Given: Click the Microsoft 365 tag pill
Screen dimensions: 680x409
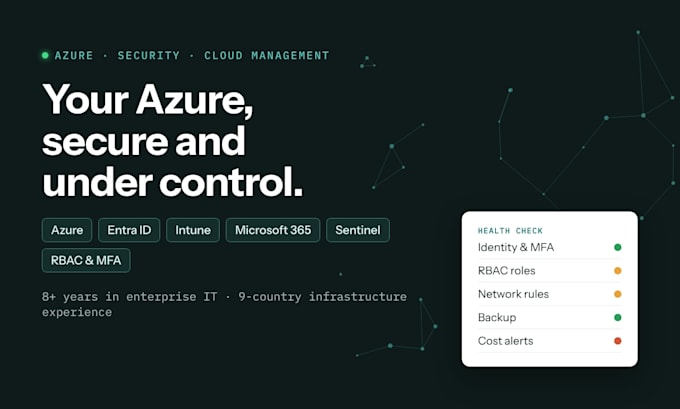Looking at the screenshot, I should click(x=273, y=230).
